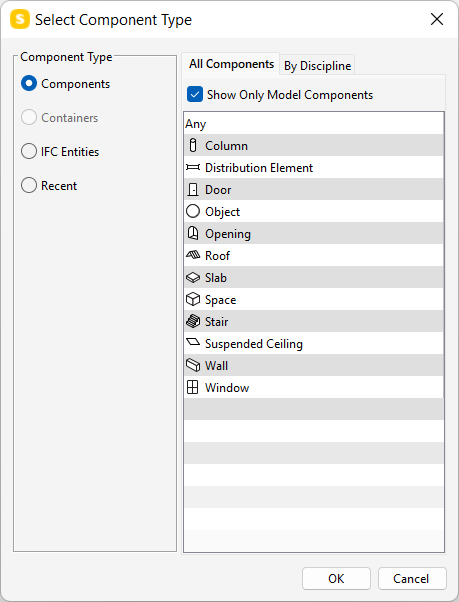Select the Components radio button
459x602 pixels.
pos(29,83)
